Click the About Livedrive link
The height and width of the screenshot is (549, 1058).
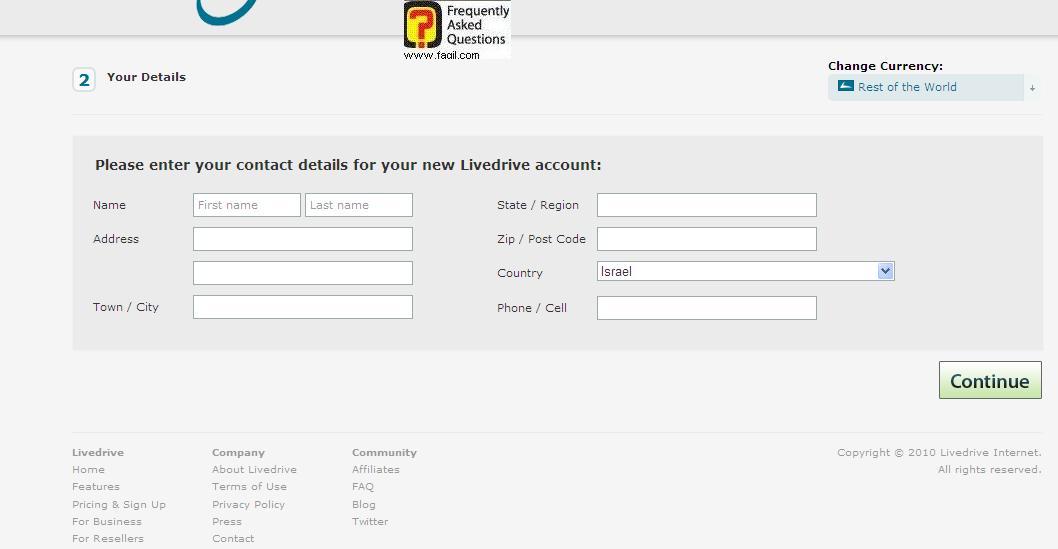coord(254,470)
